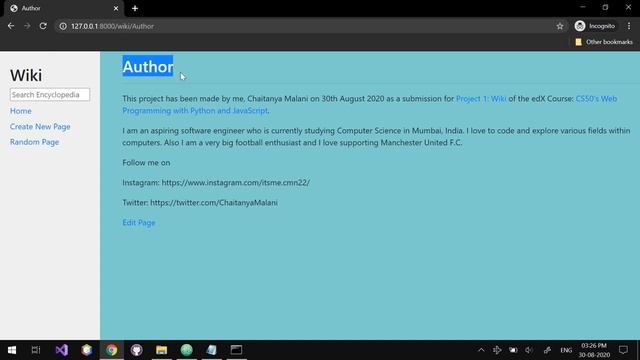Click the pen/link tray icon

click(x=547, y=350)
